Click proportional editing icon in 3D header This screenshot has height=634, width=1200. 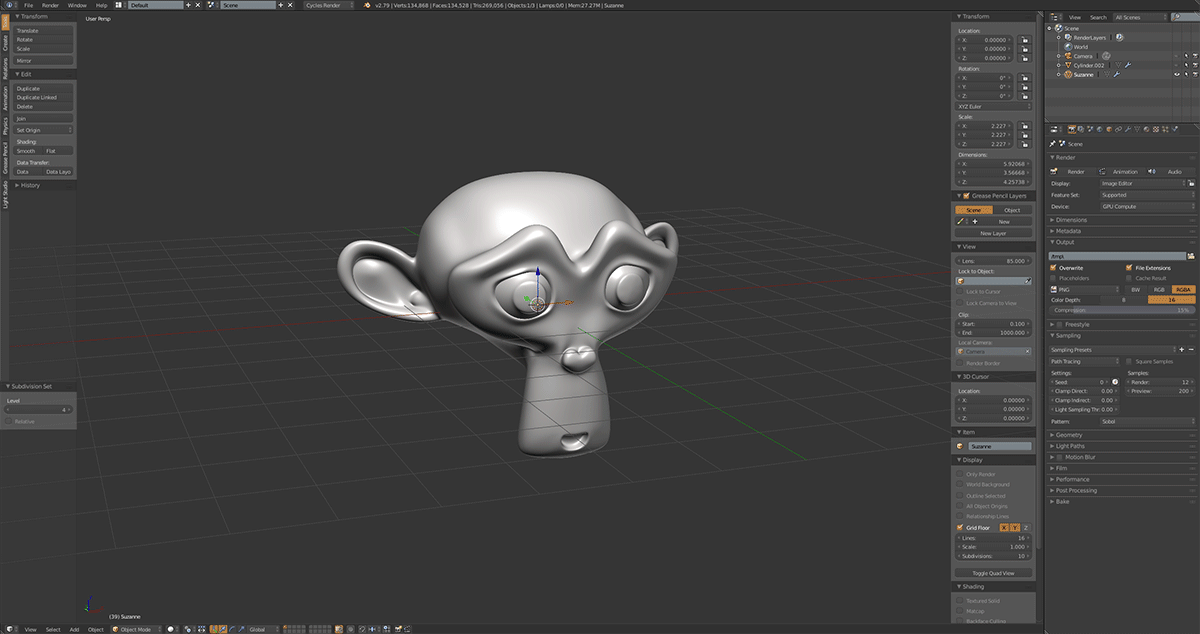(351, 629)
